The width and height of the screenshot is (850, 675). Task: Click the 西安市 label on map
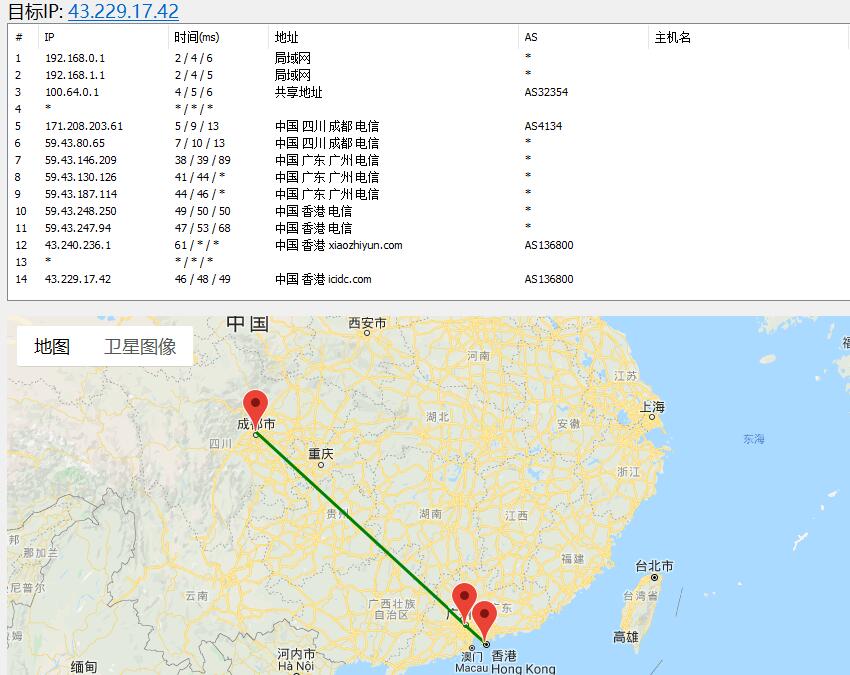click(367, 323)
